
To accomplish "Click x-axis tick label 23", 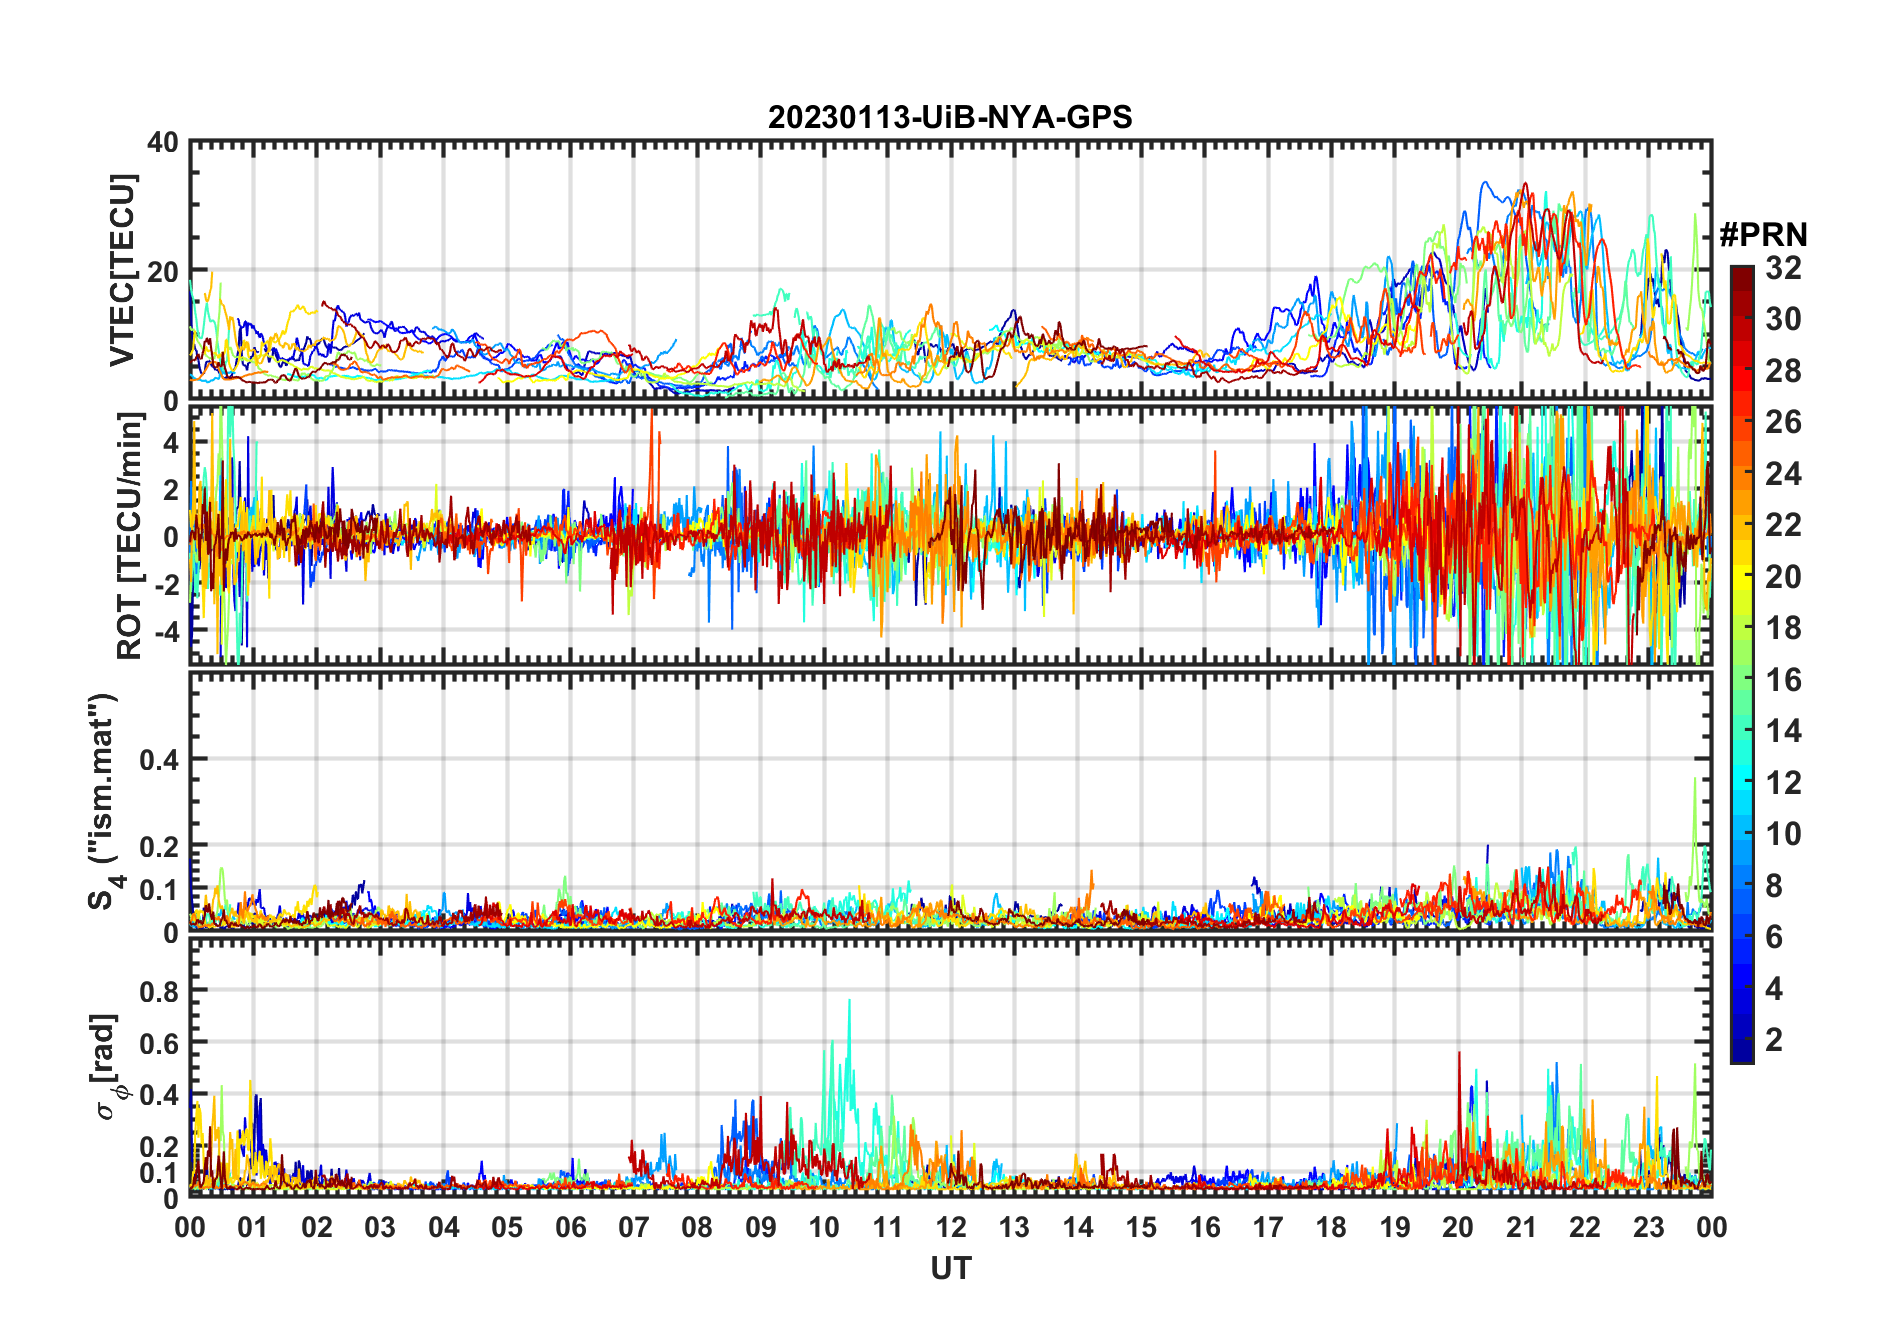I will [1648, 1227].
